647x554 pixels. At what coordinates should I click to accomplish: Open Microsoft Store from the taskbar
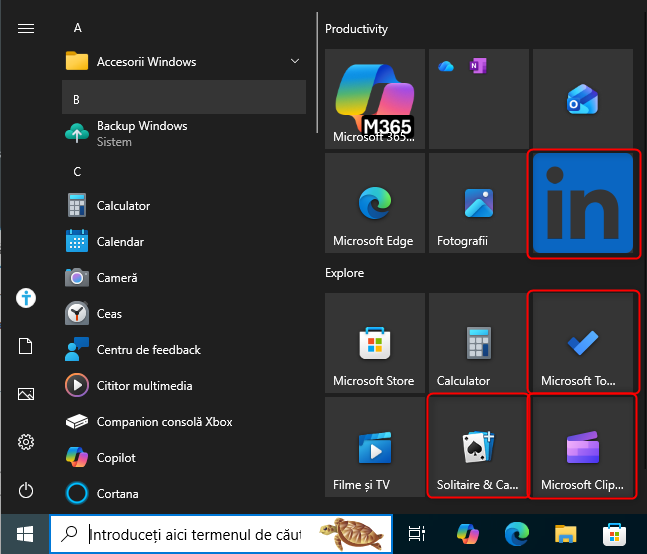(x=614, y=534)
